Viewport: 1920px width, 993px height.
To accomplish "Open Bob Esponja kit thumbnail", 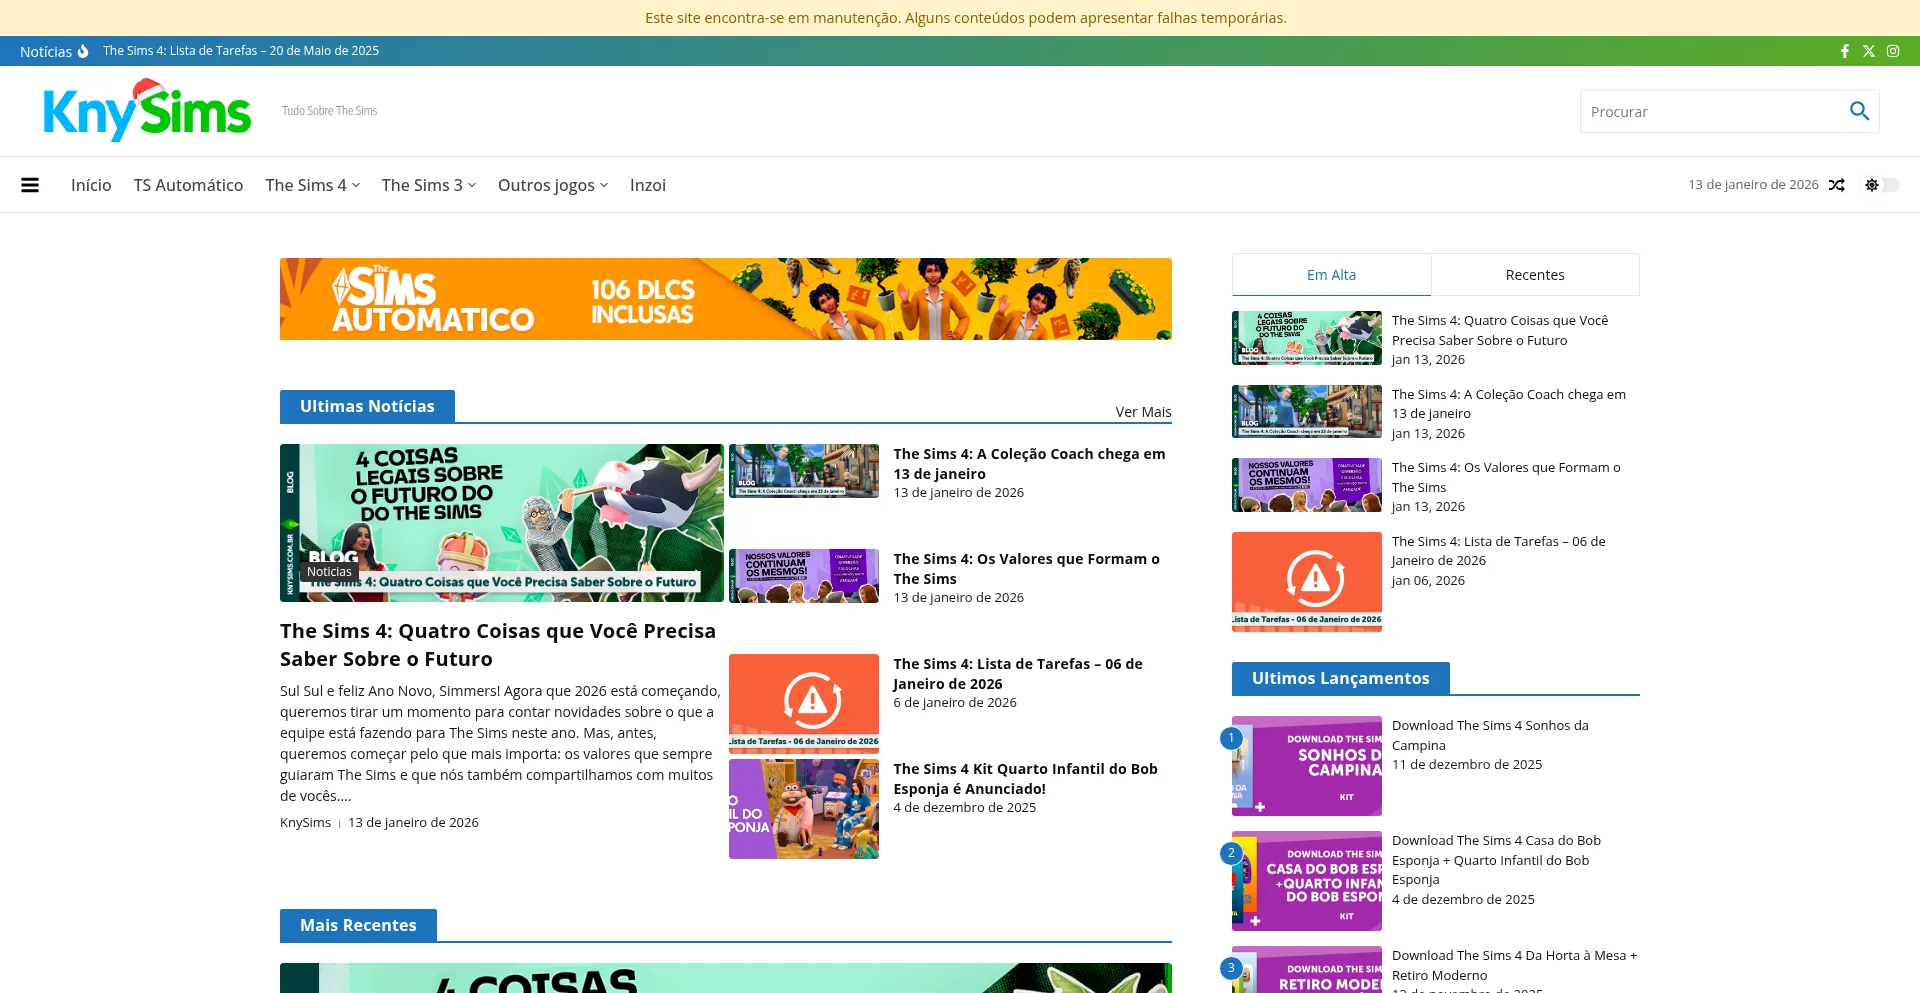I will pyautogui.click(x=804, y=809).
